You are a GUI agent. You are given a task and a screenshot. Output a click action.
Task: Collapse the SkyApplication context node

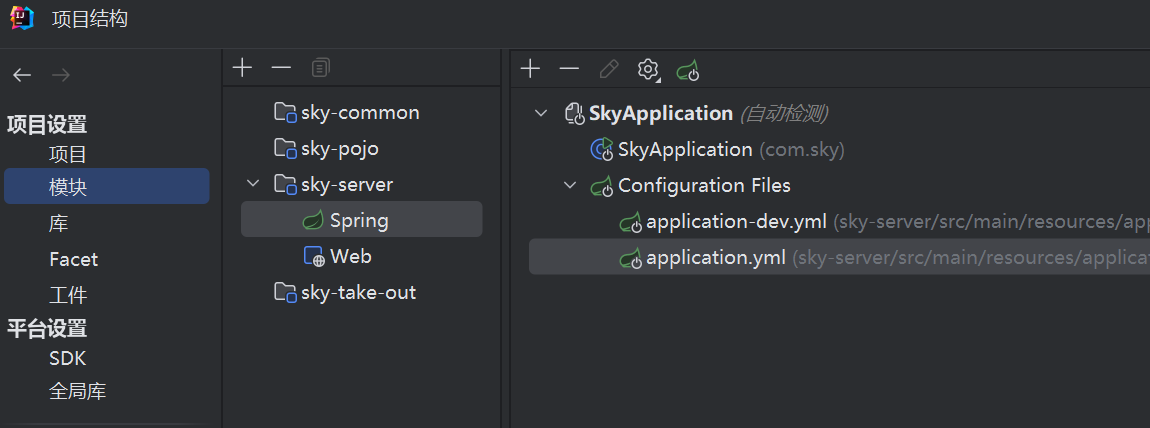pyautogui.click(x=541, y=113)
